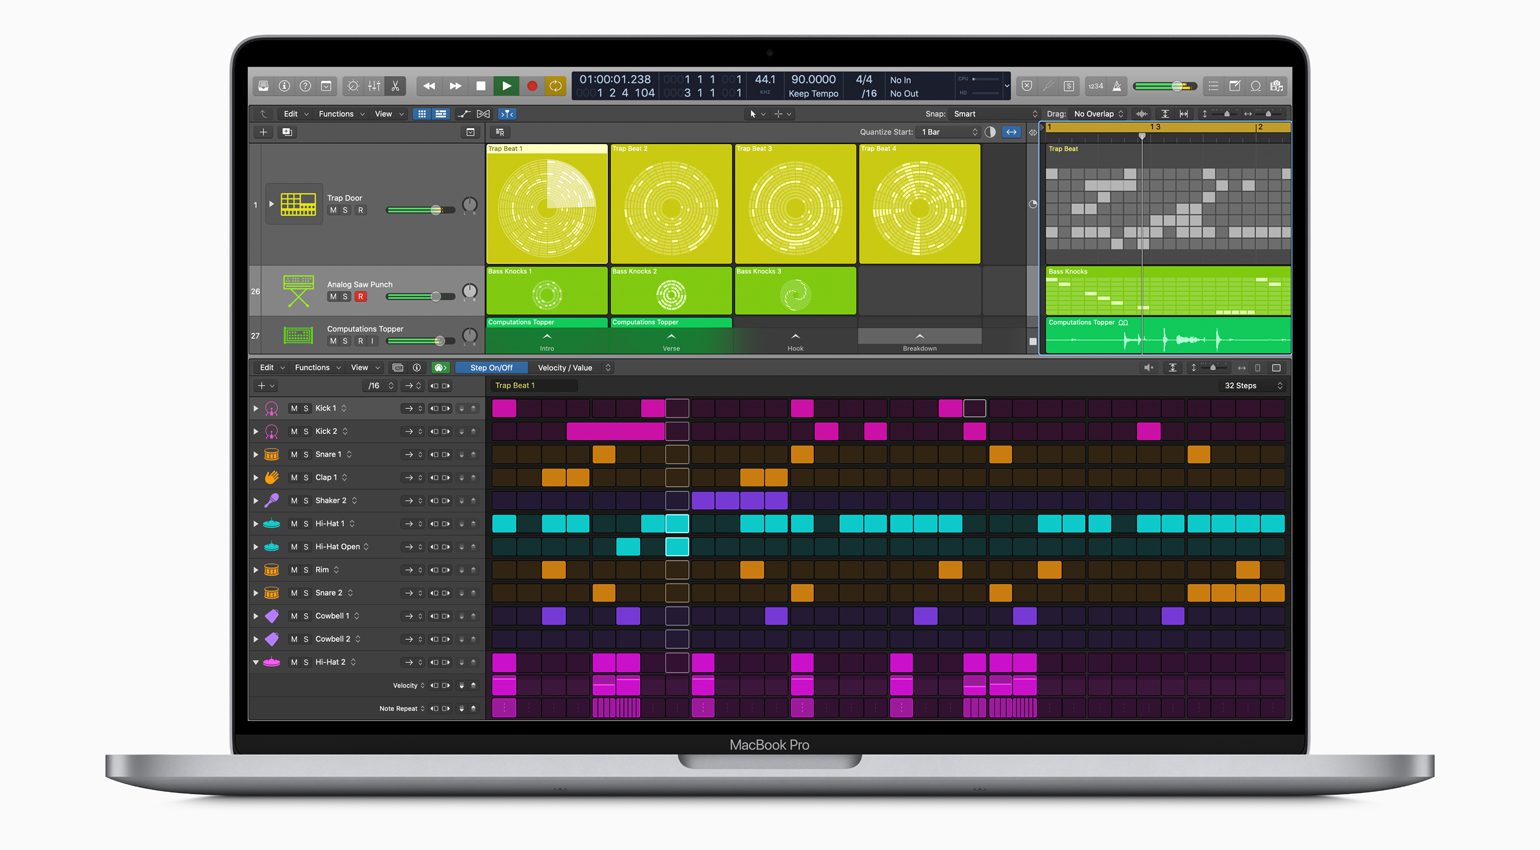The height and width of the screenshot is (850, 1540).
Task: Open the Step Sequencer Functions menu
Action: pos(317,368)
